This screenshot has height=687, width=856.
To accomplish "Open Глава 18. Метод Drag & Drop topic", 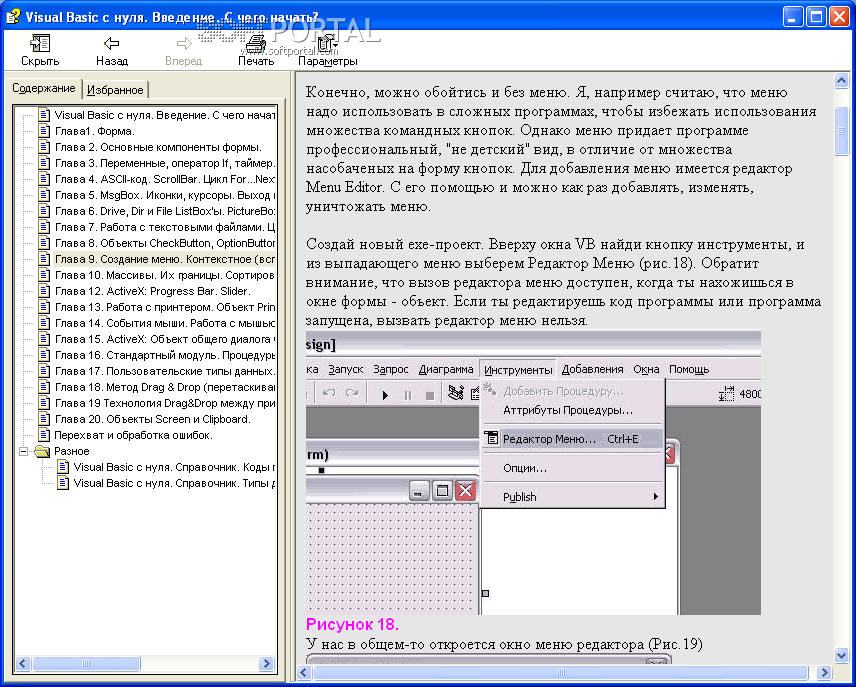I will point(164,387).
